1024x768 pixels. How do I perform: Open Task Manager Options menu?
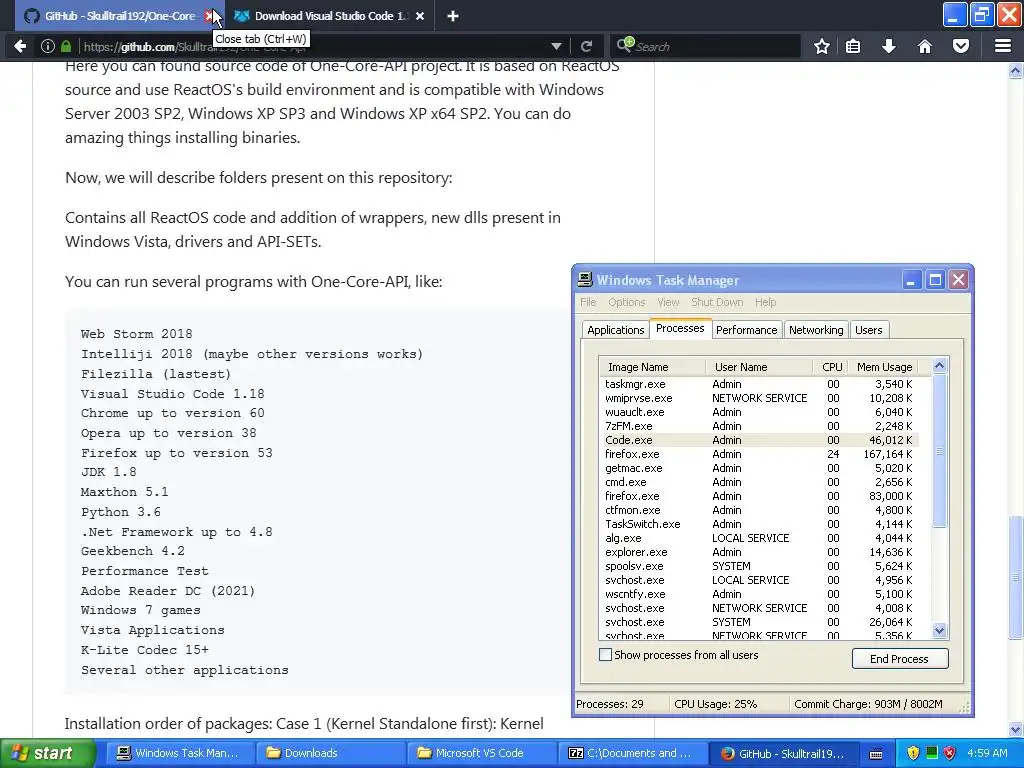coord(626,302)
